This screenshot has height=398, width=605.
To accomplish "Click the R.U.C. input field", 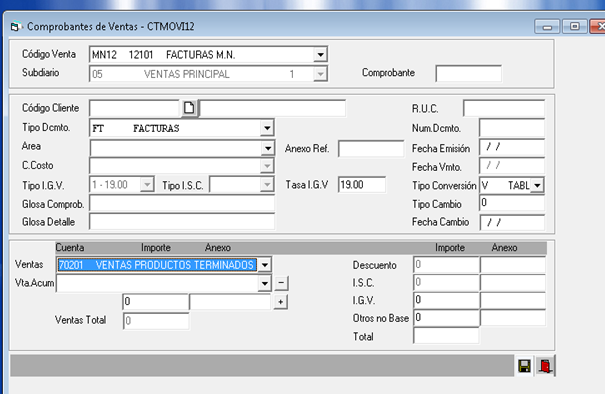I will (504, 108).
